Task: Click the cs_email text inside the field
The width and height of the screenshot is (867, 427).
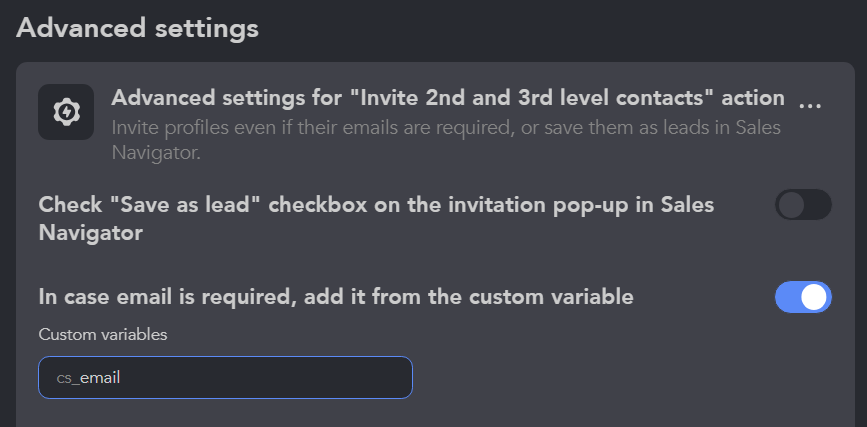Action: [x=88, y=378]
